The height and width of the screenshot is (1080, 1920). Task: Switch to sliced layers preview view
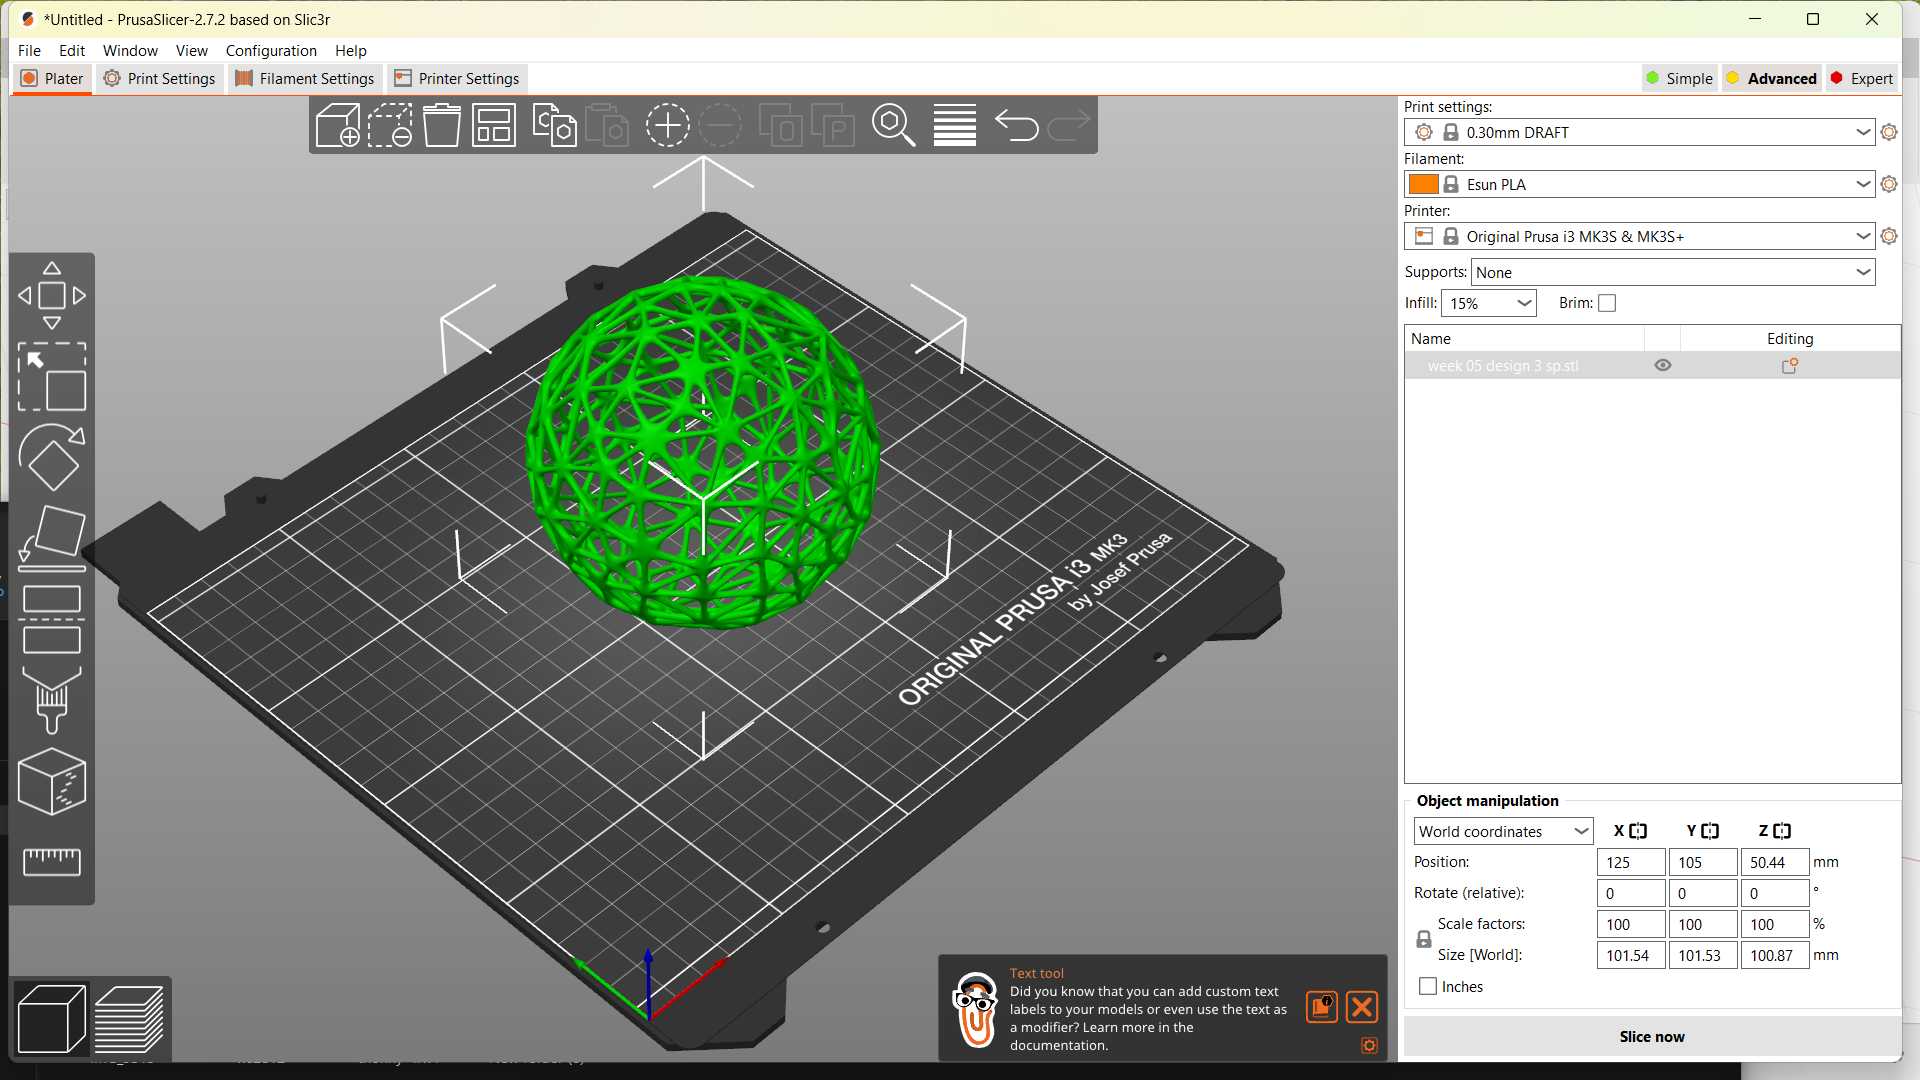pyautogui.click(x=129, y=1019)
